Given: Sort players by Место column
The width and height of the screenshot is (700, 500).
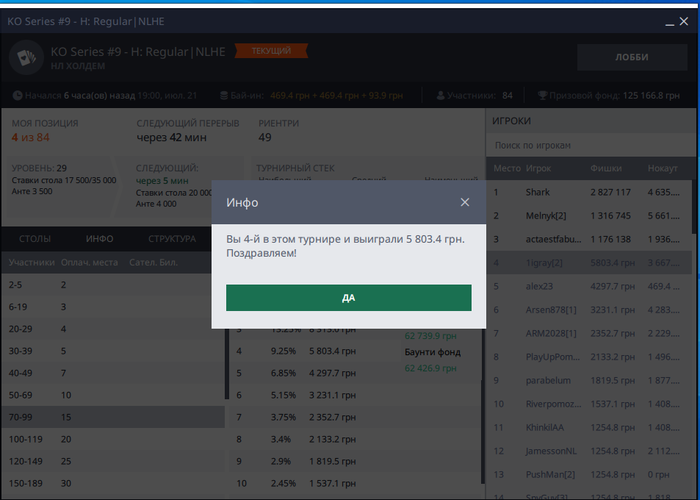Looking at the screenshot, I should pos(507,168).
